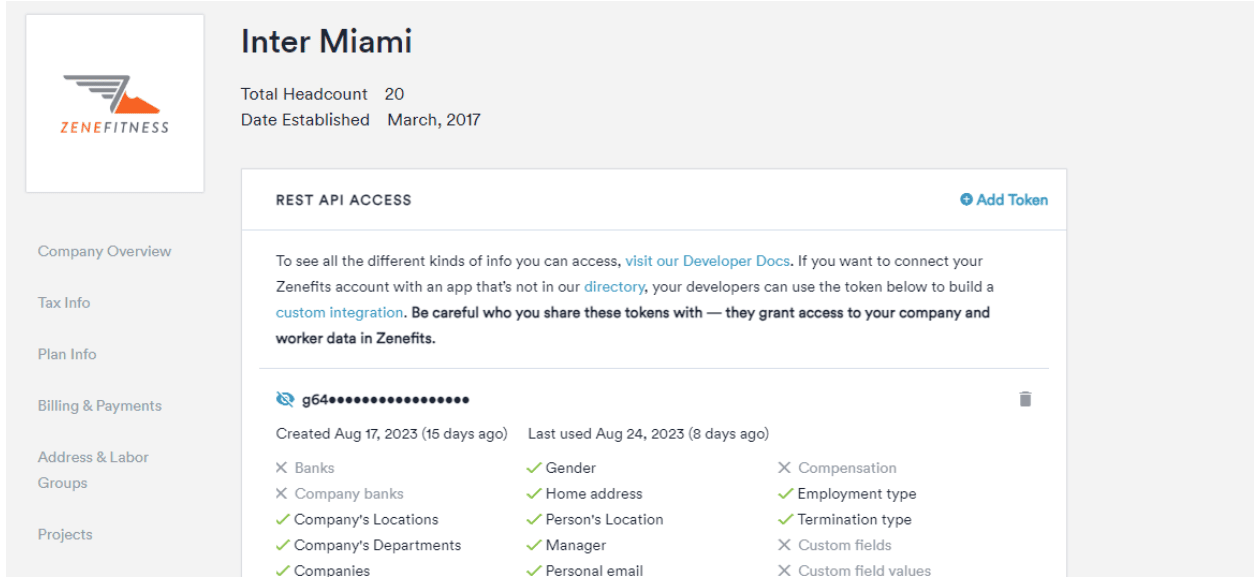Screen dimensions: 1260x584
Task: Follow the visit our Developer Docs link
Action: (x=708, y=261)
